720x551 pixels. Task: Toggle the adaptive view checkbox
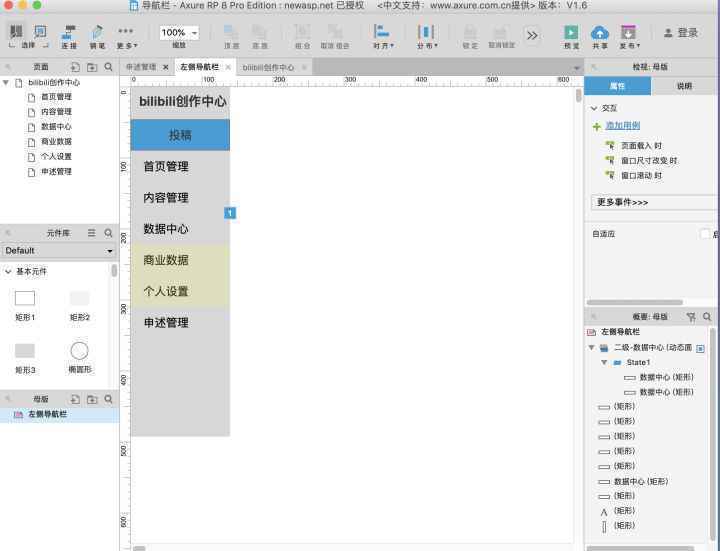704,234
